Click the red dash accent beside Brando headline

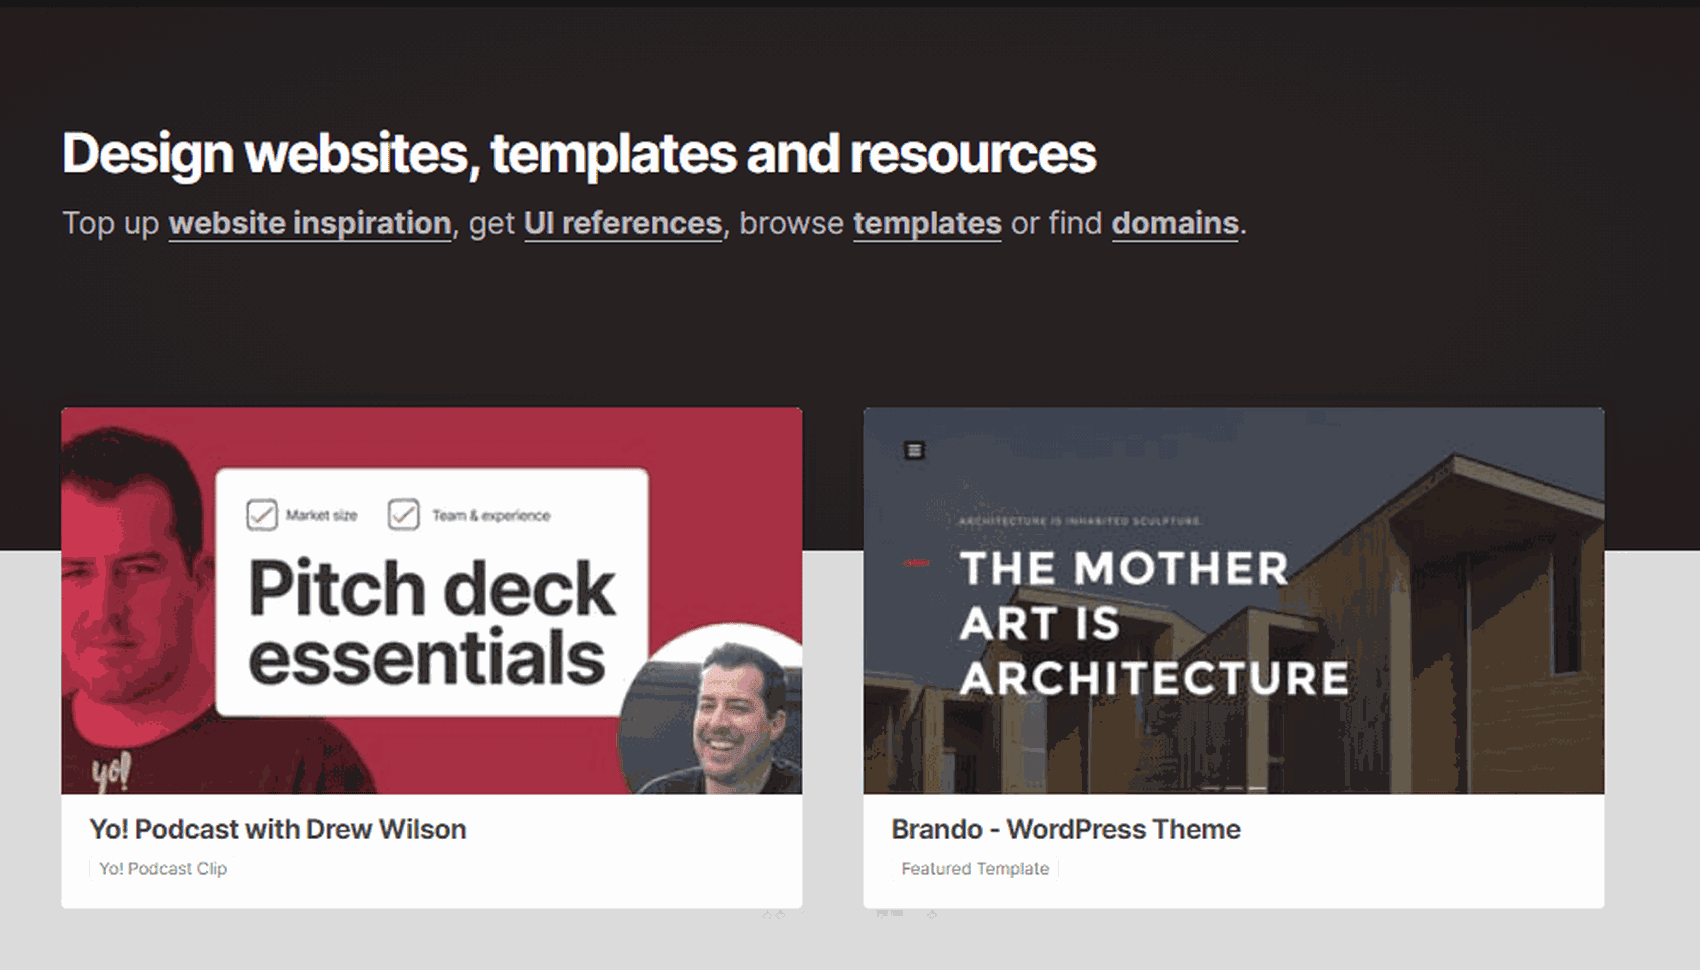[917, 564]
